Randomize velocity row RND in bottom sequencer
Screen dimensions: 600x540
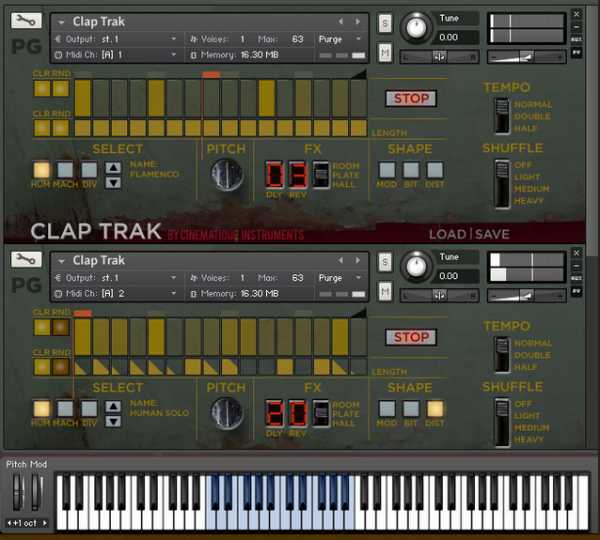(60, 328)
